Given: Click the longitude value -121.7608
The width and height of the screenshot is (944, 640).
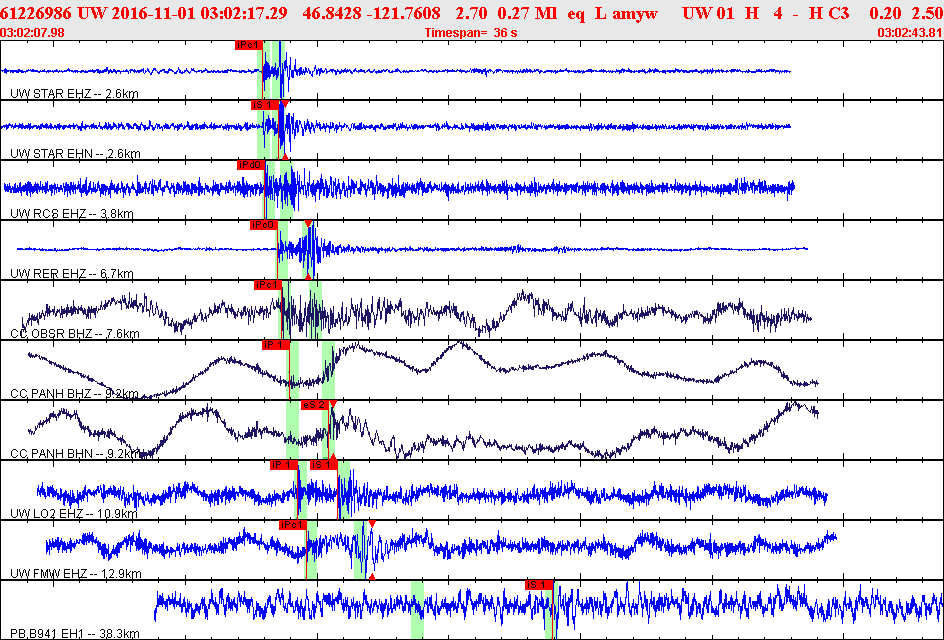Looking at the screenshot, I should tap(402, 13).
